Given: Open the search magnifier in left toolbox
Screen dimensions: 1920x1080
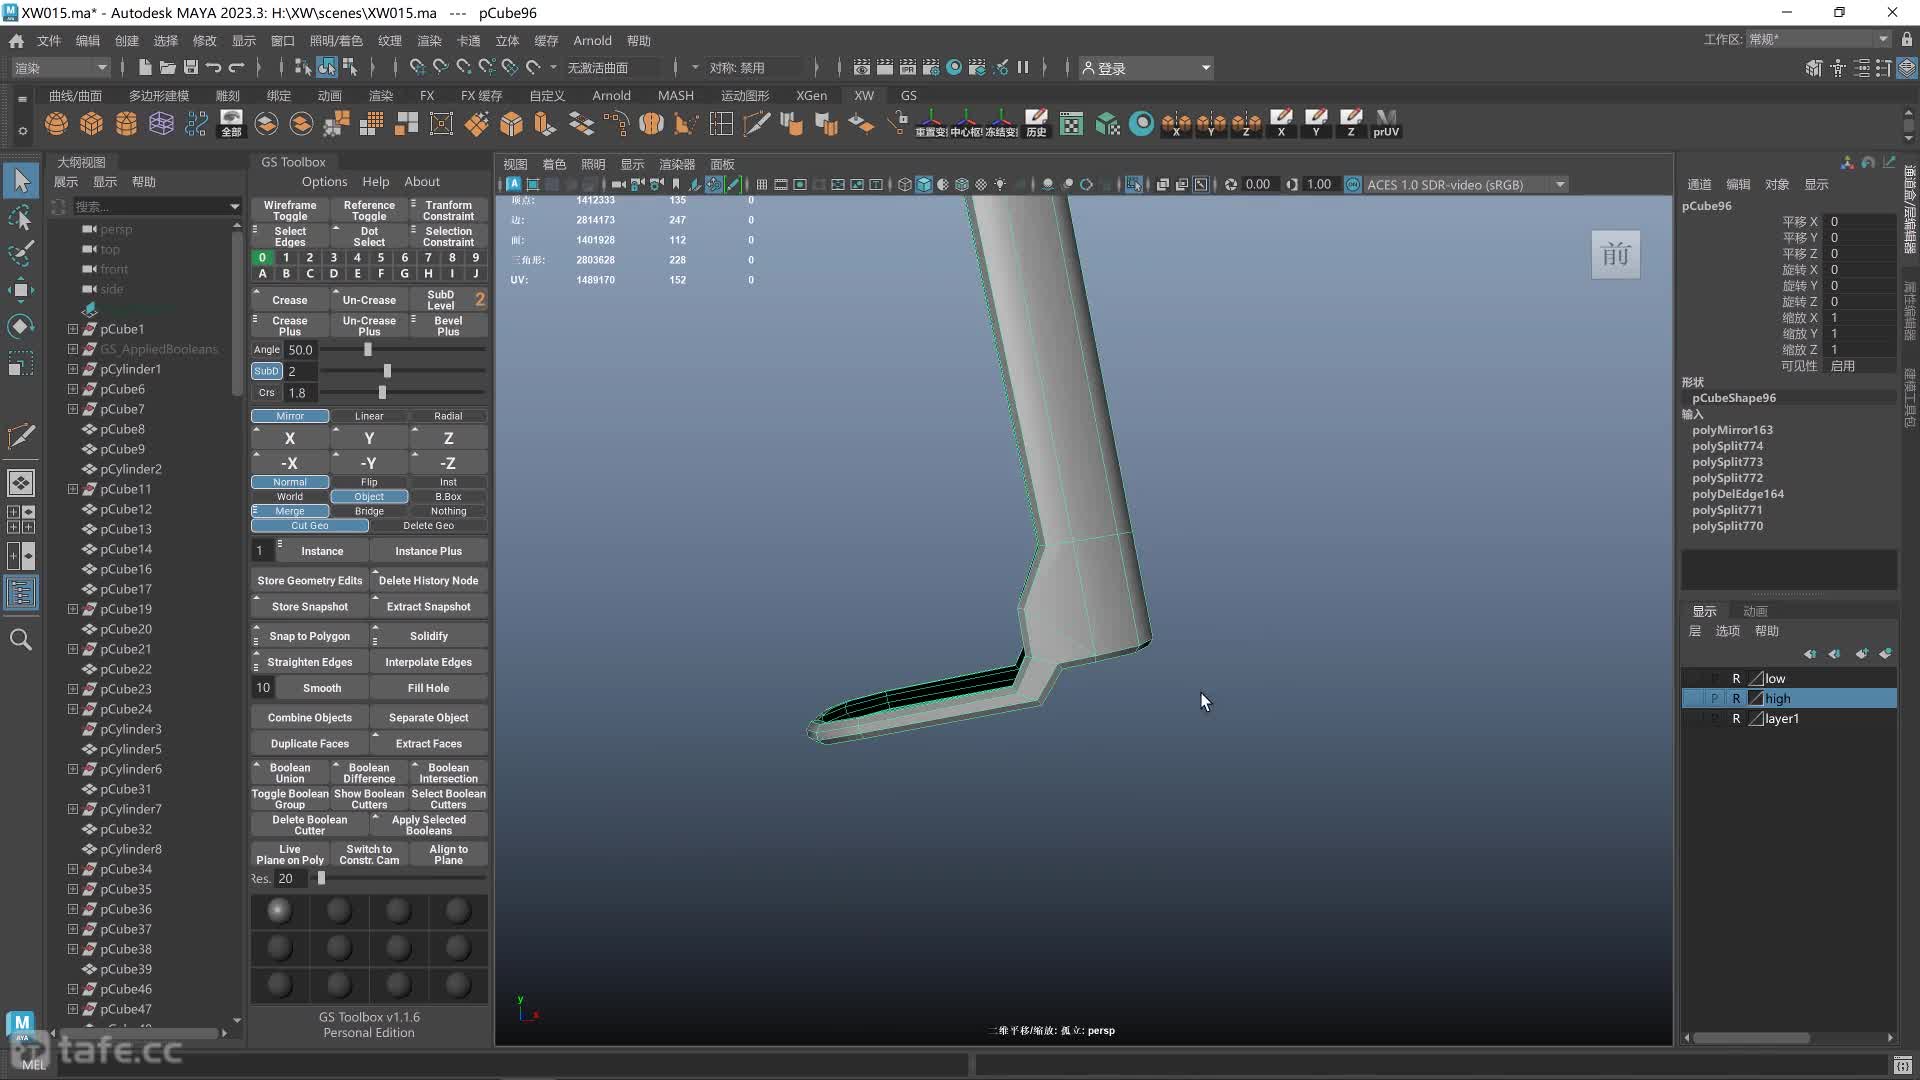Looking at the screenshot, I should tap(21, 640).
